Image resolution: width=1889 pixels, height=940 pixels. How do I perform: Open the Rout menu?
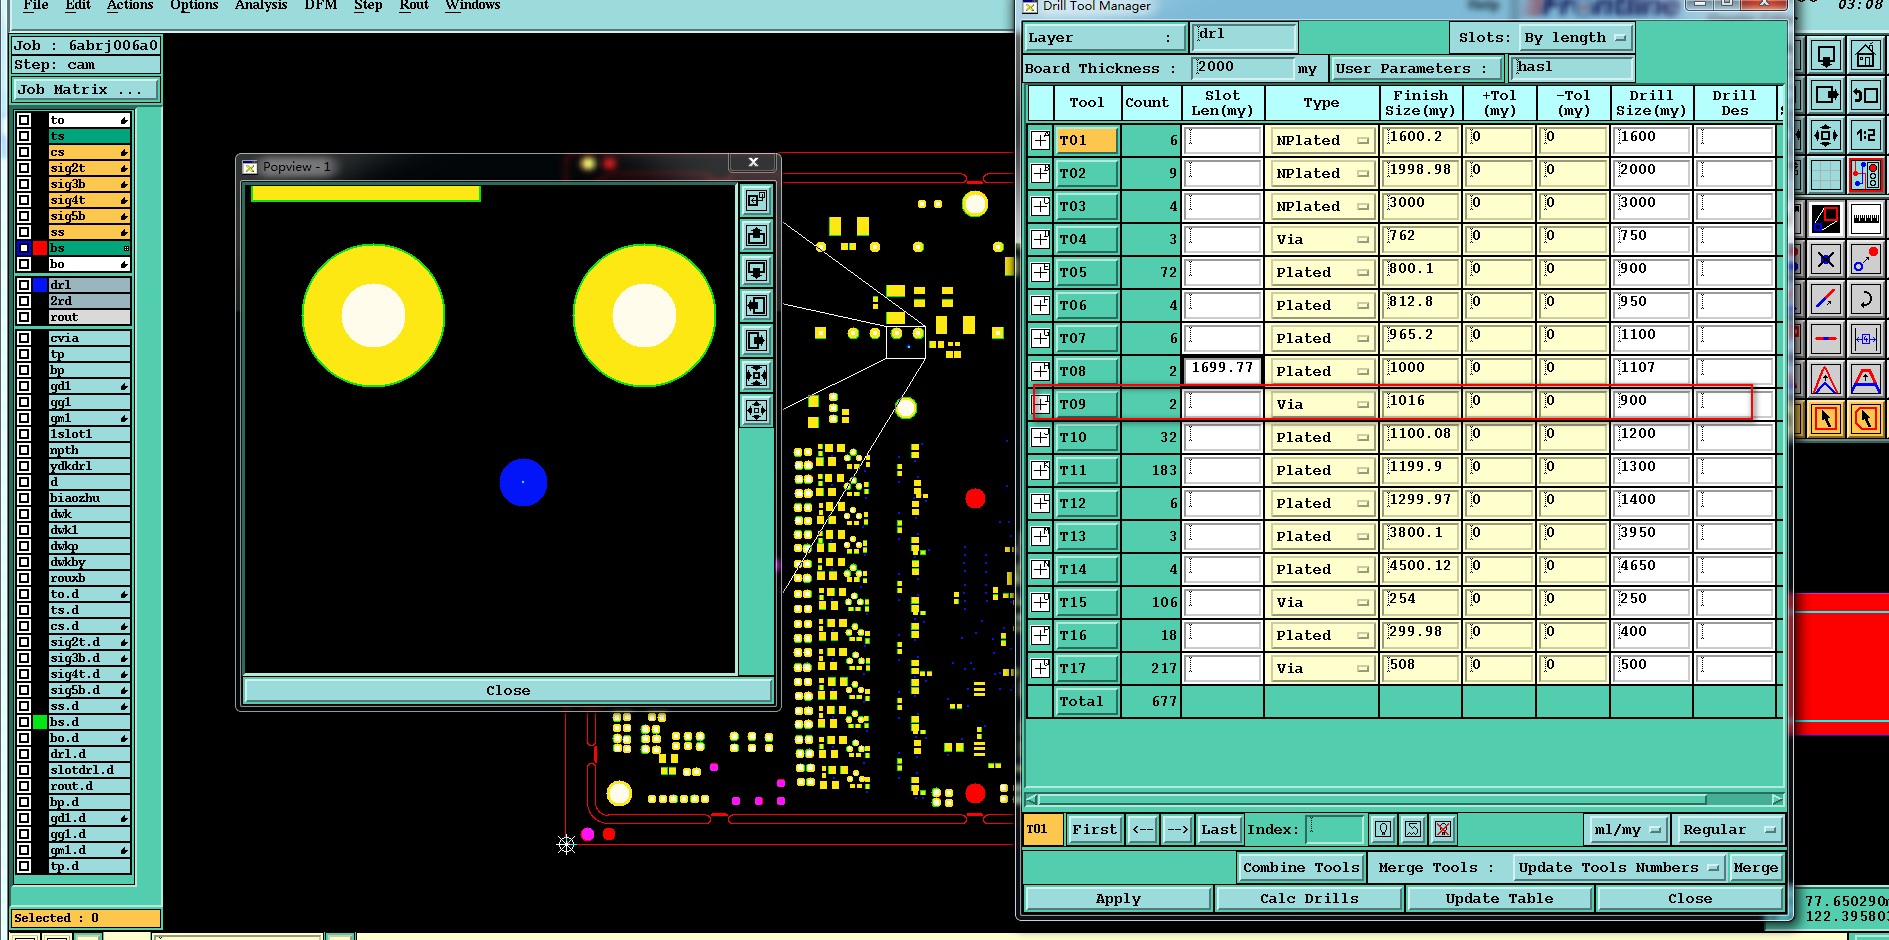pos(414,6)
